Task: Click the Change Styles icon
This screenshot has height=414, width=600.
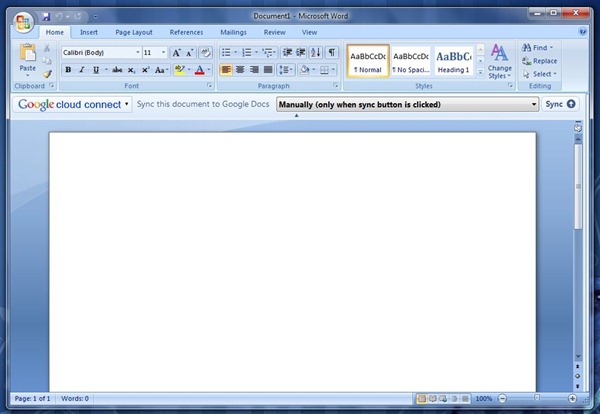Action: click(500, 58)
